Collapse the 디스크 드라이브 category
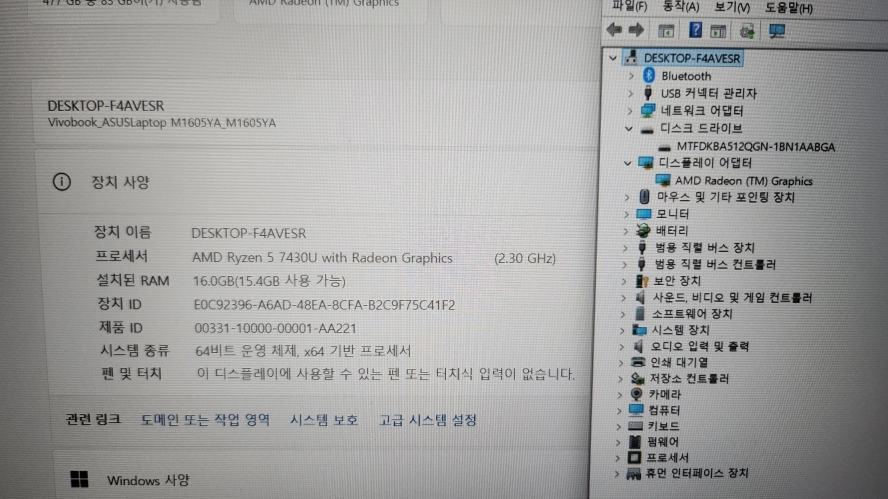The height and width of the screenshot is (499, 888). [x=629, y=129]
